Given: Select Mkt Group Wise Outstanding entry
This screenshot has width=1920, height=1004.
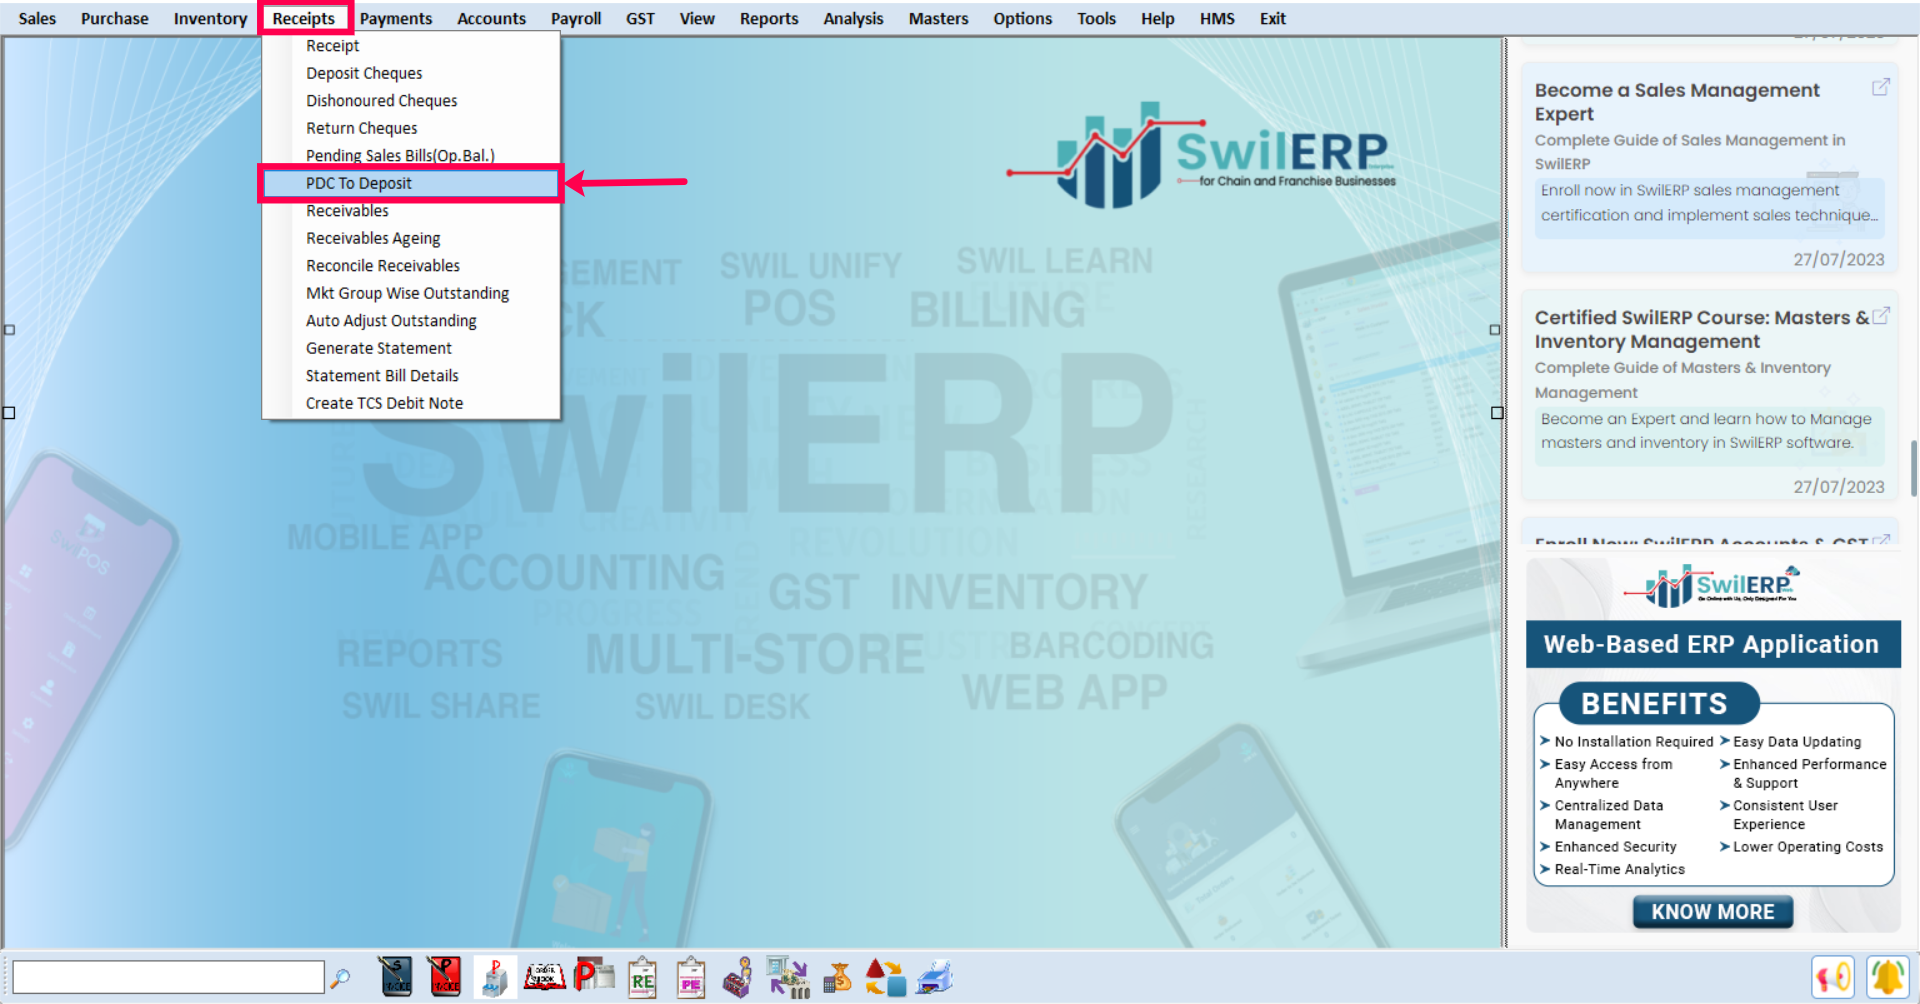Looking at the screenshot, I should pyautogui.click(x=411, y=293).
